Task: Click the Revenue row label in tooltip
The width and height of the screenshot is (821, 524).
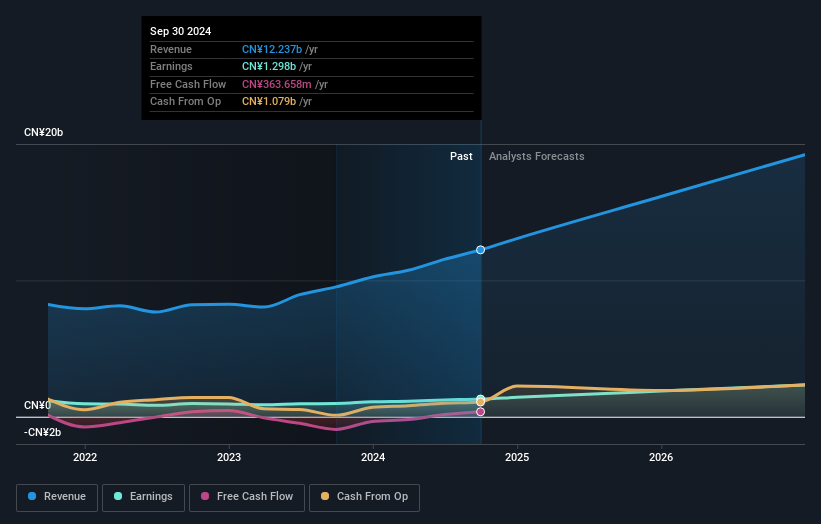Action: (171, 49)
